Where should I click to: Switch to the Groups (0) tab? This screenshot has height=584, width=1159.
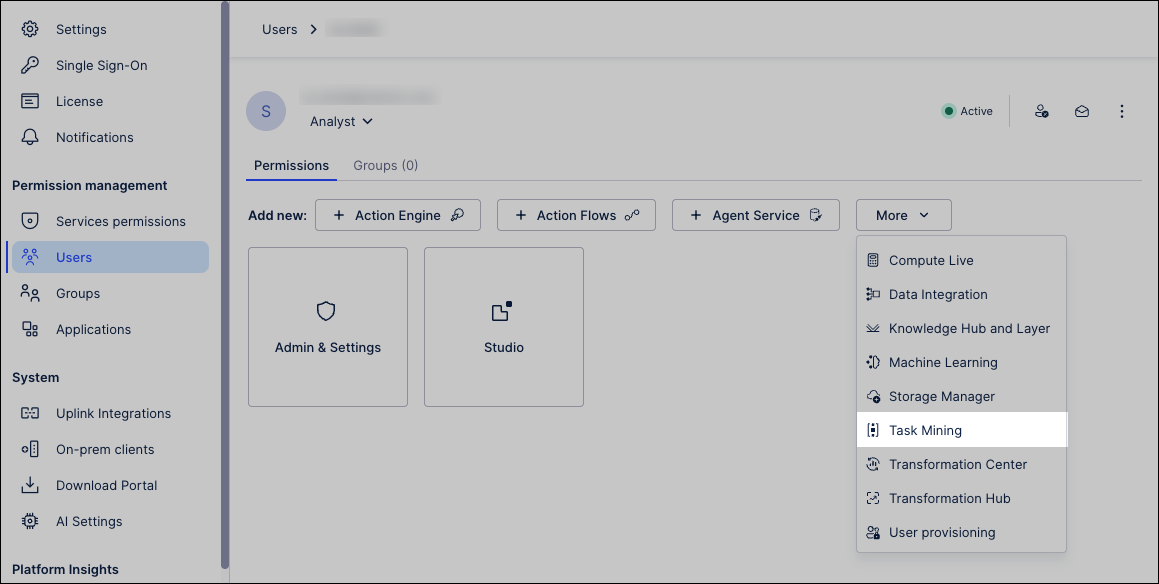pyautogui.click(x=385, y=165)
